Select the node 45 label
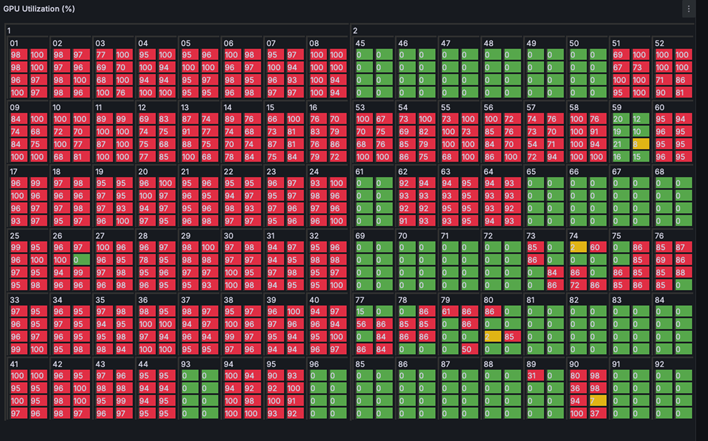 point(360,44)
